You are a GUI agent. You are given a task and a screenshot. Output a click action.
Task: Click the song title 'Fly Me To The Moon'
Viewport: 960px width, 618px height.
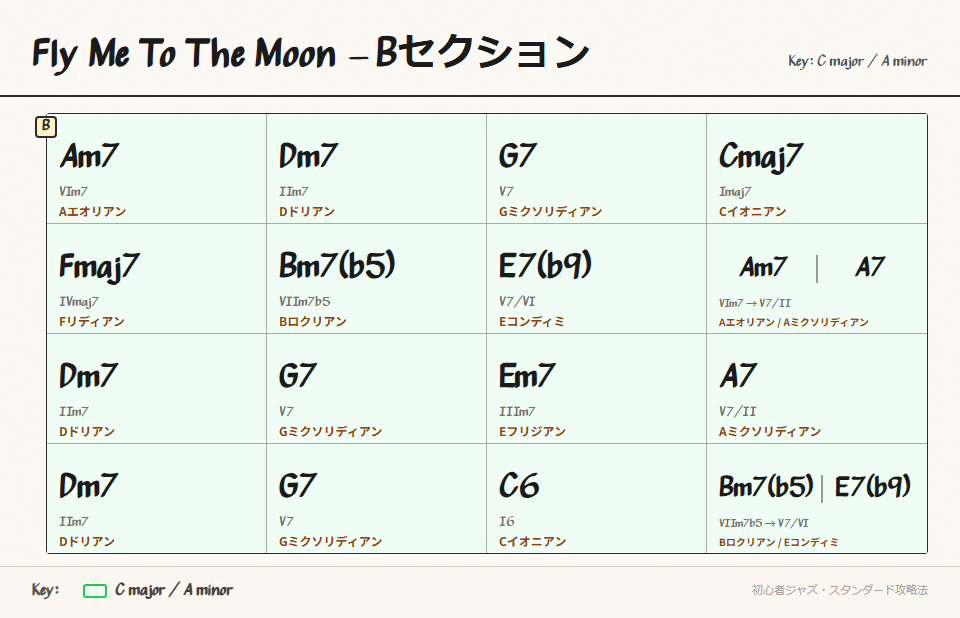coord(184,53)
